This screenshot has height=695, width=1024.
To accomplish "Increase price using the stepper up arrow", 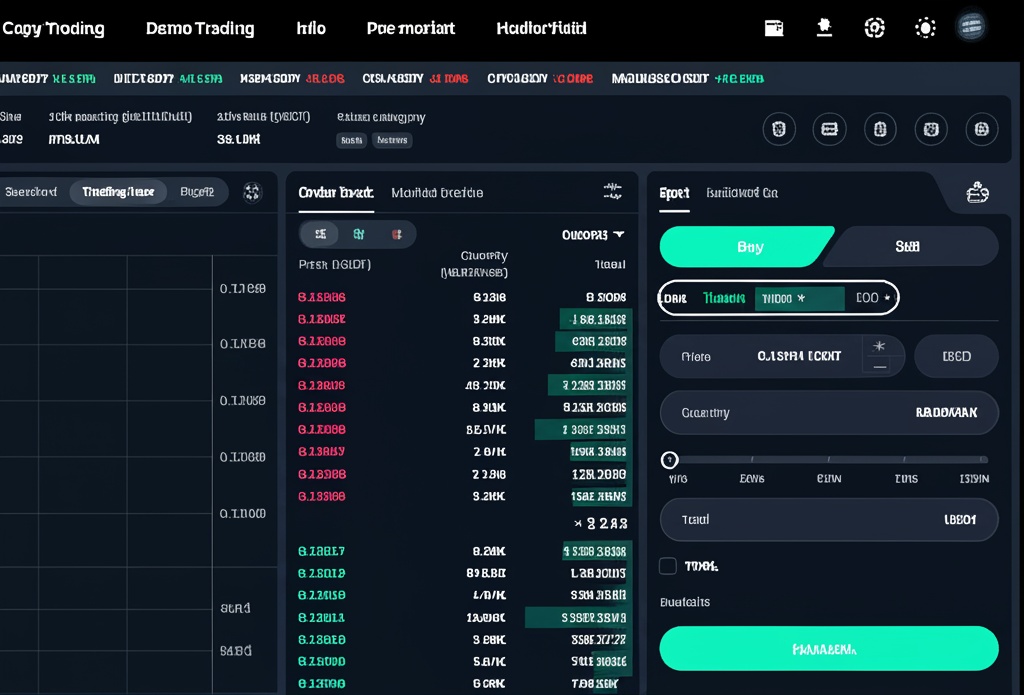I will [879, 346].
